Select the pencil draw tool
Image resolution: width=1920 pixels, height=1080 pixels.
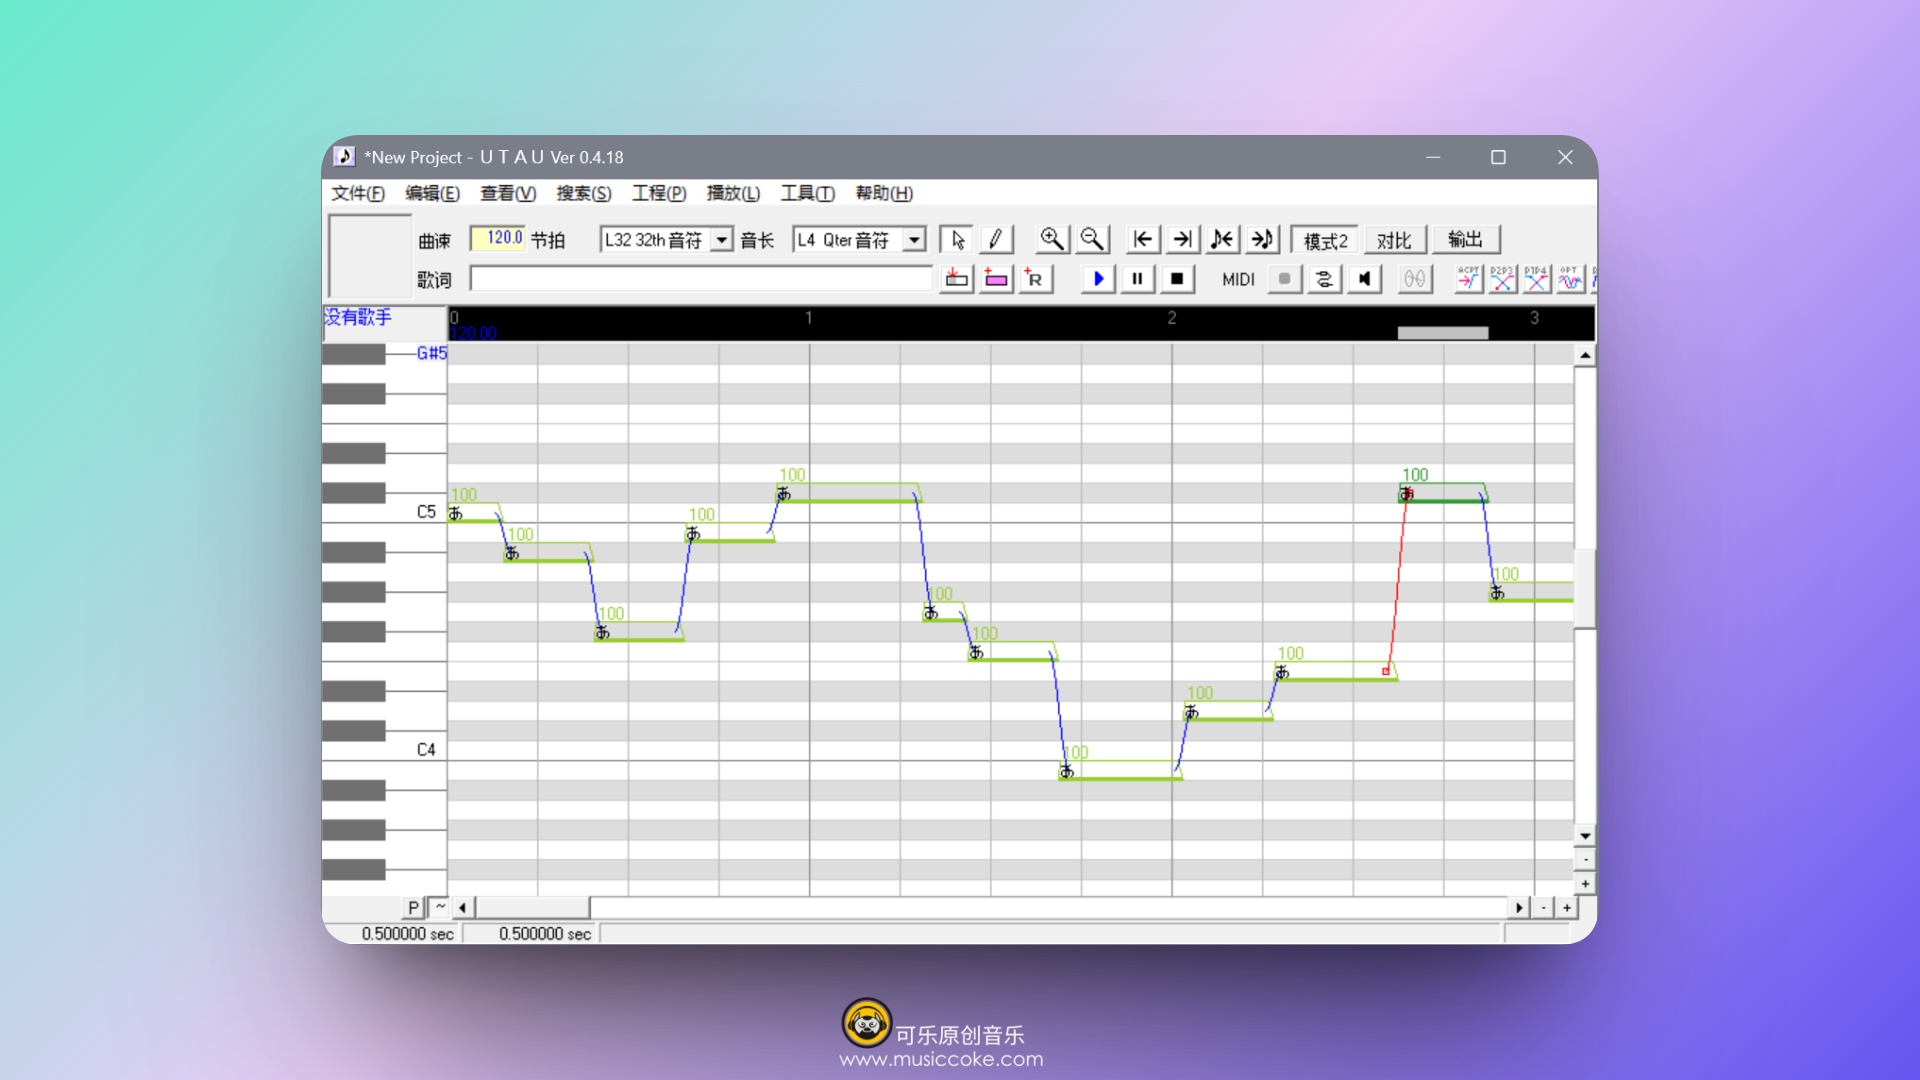[x=995, y=240]
